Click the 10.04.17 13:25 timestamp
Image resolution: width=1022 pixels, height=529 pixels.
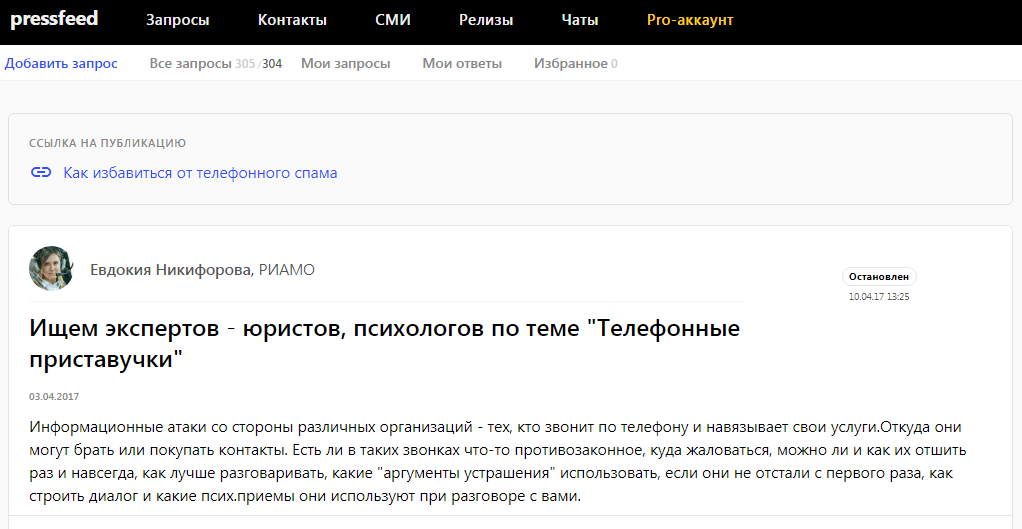(879, 297)
